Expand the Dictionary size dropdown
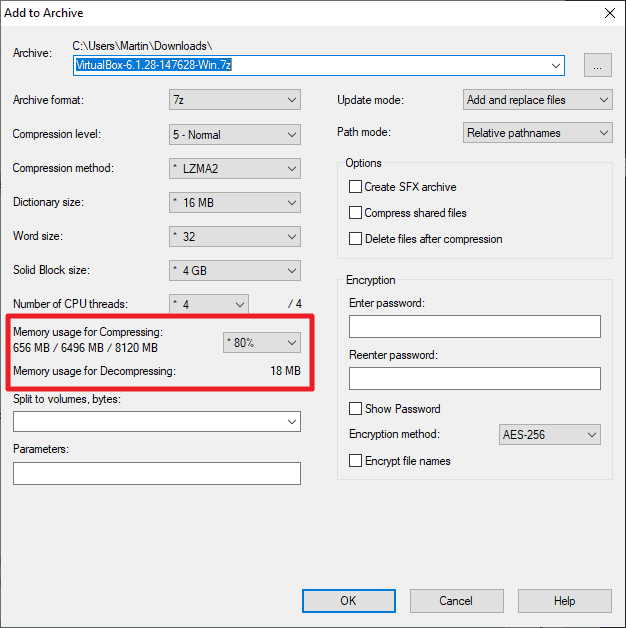 (x=235, y=202)
